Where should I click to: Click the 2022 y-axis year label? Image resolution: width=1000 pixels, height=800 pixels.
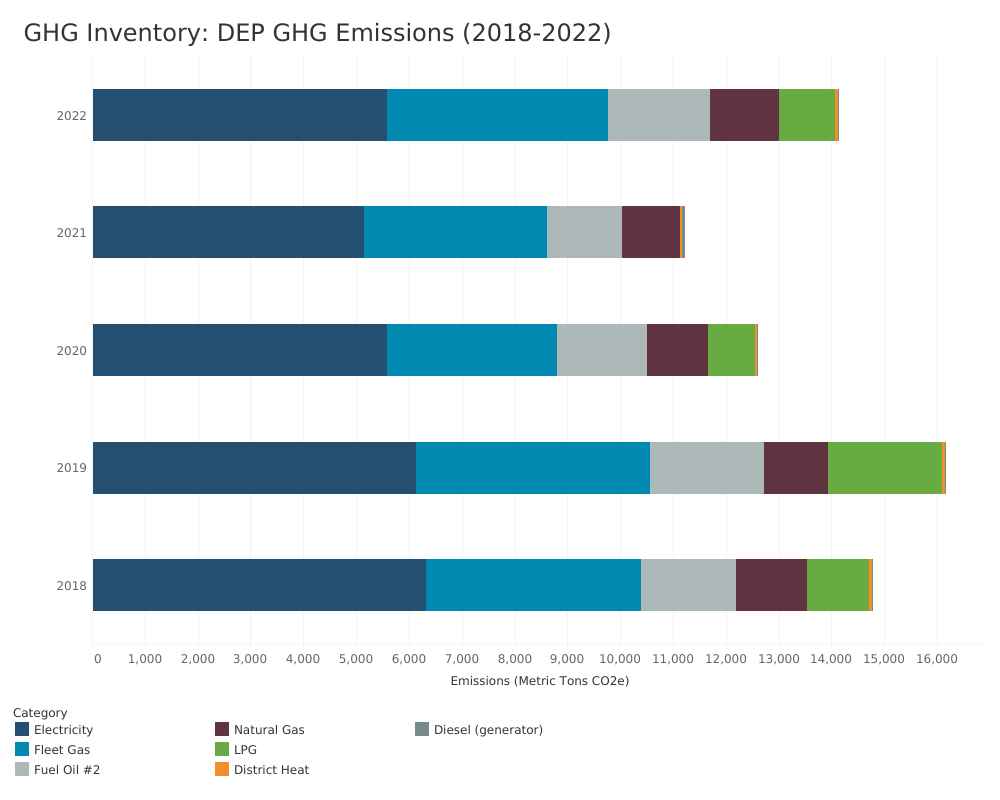pyautogui.click(x=71, y=116)
